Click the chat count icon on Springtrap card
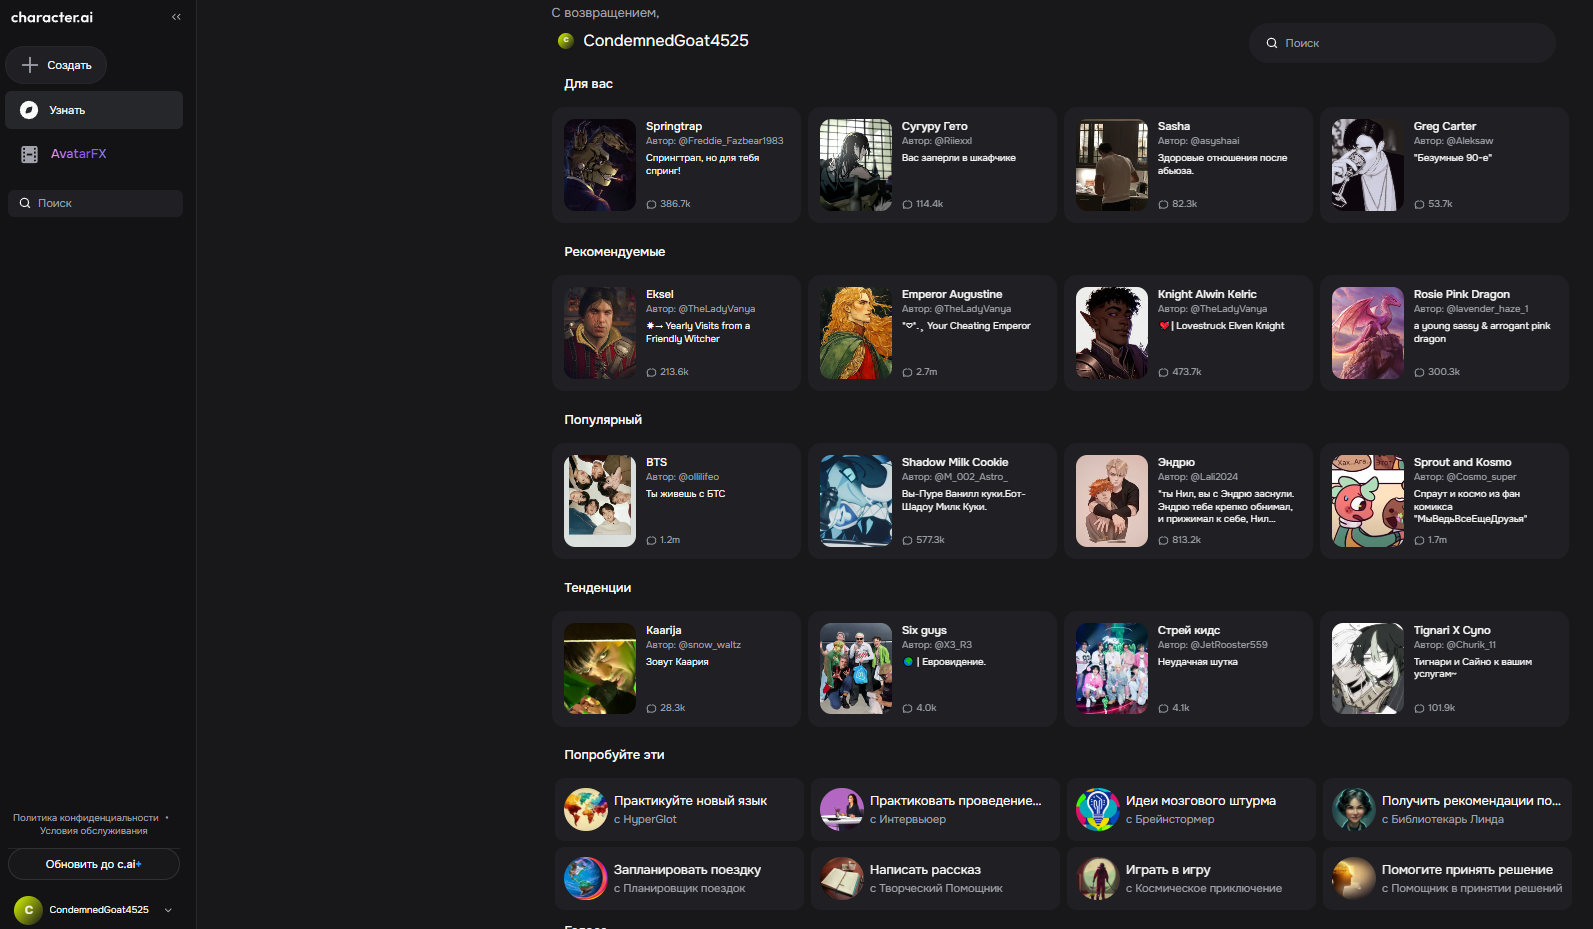Screen dimensions: 1593x929 [x=651, y=204]
